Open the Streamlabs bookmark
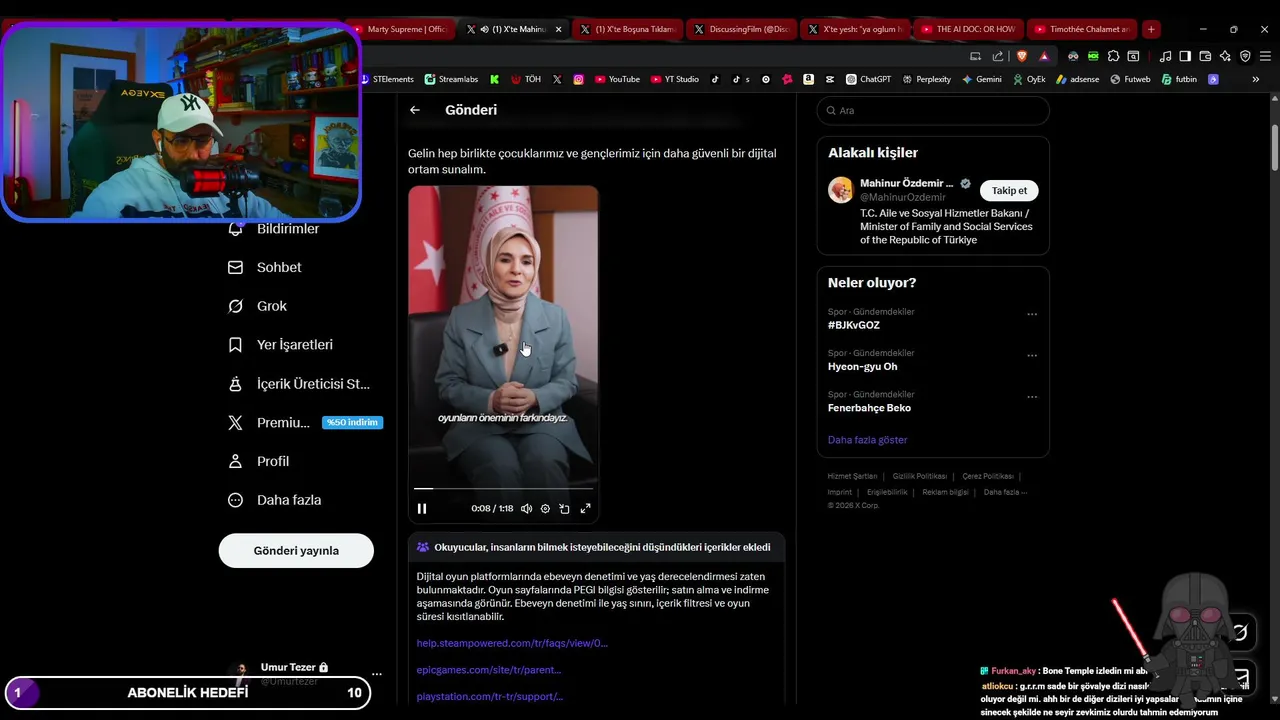The width and height of the screenshot is (1280, 720). tap(451, 79)
